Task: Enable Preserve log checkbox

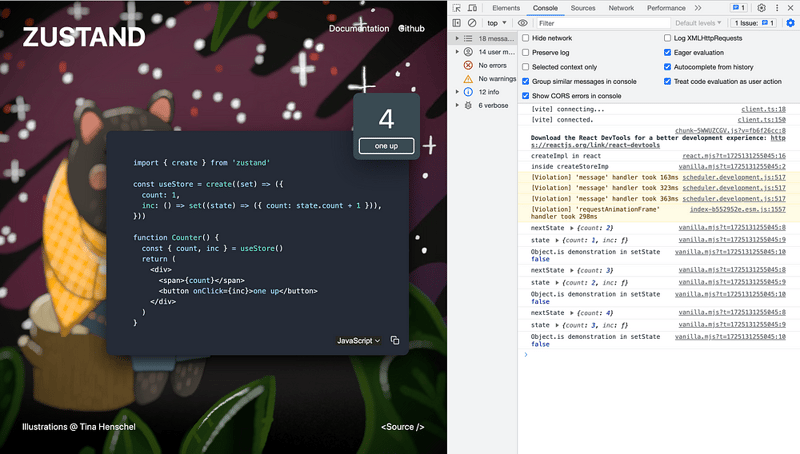Action: 526,52
